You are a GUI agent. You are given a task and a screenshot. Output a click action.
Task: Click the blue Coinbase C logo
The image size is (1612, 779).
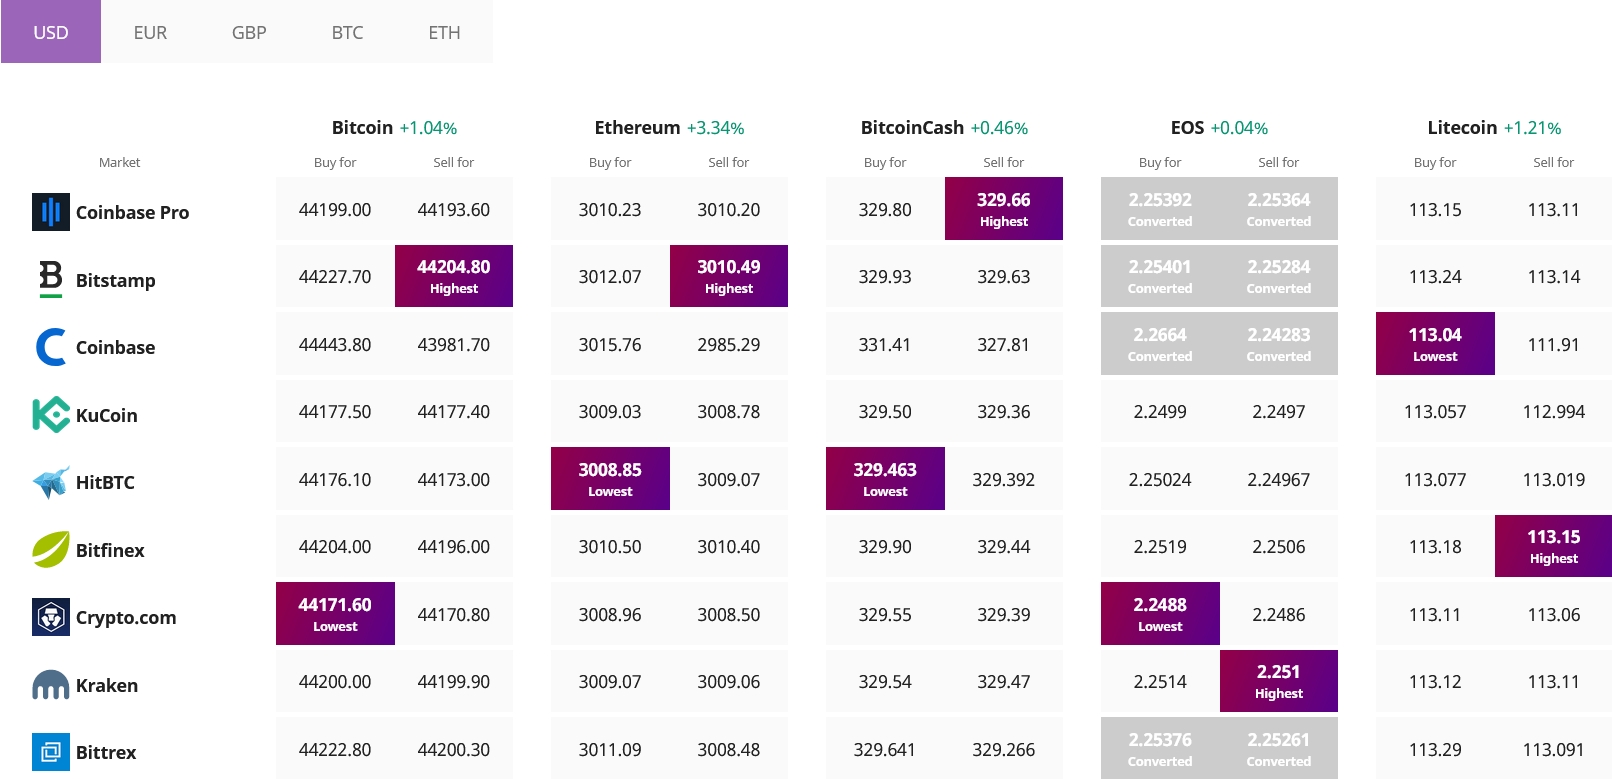click(51, 347)
